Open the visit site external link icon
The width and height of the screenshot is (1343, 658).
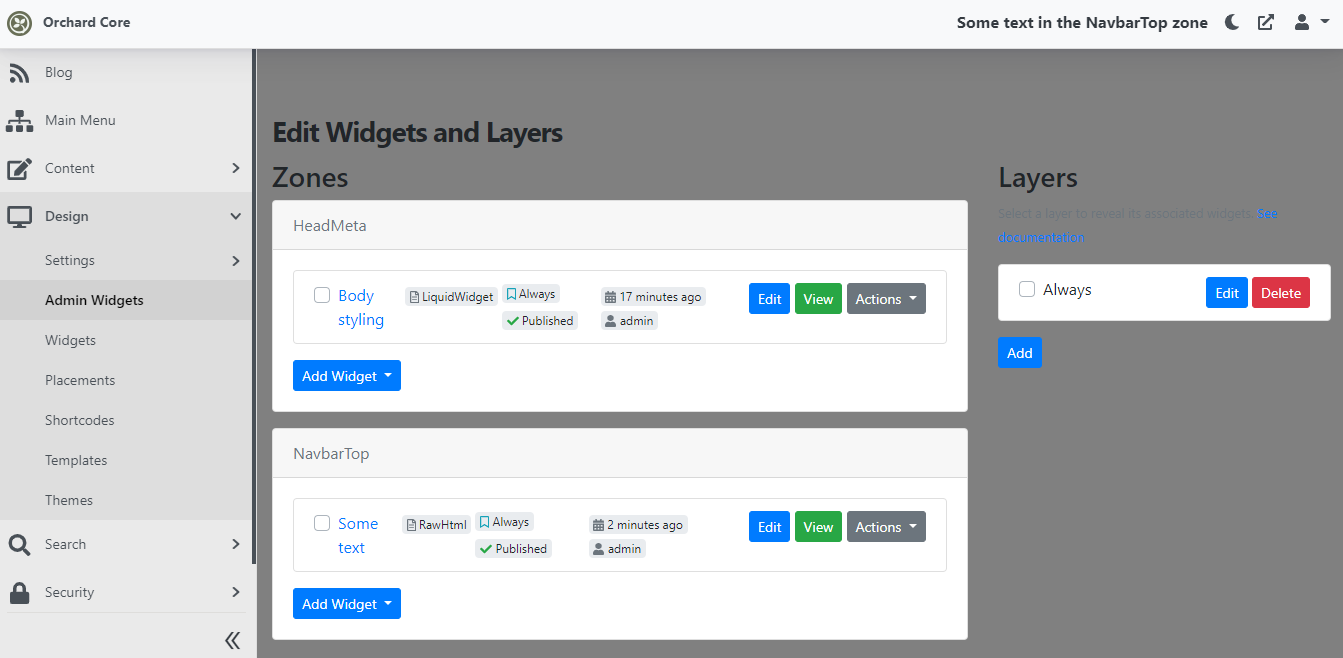click(1266, 22)
